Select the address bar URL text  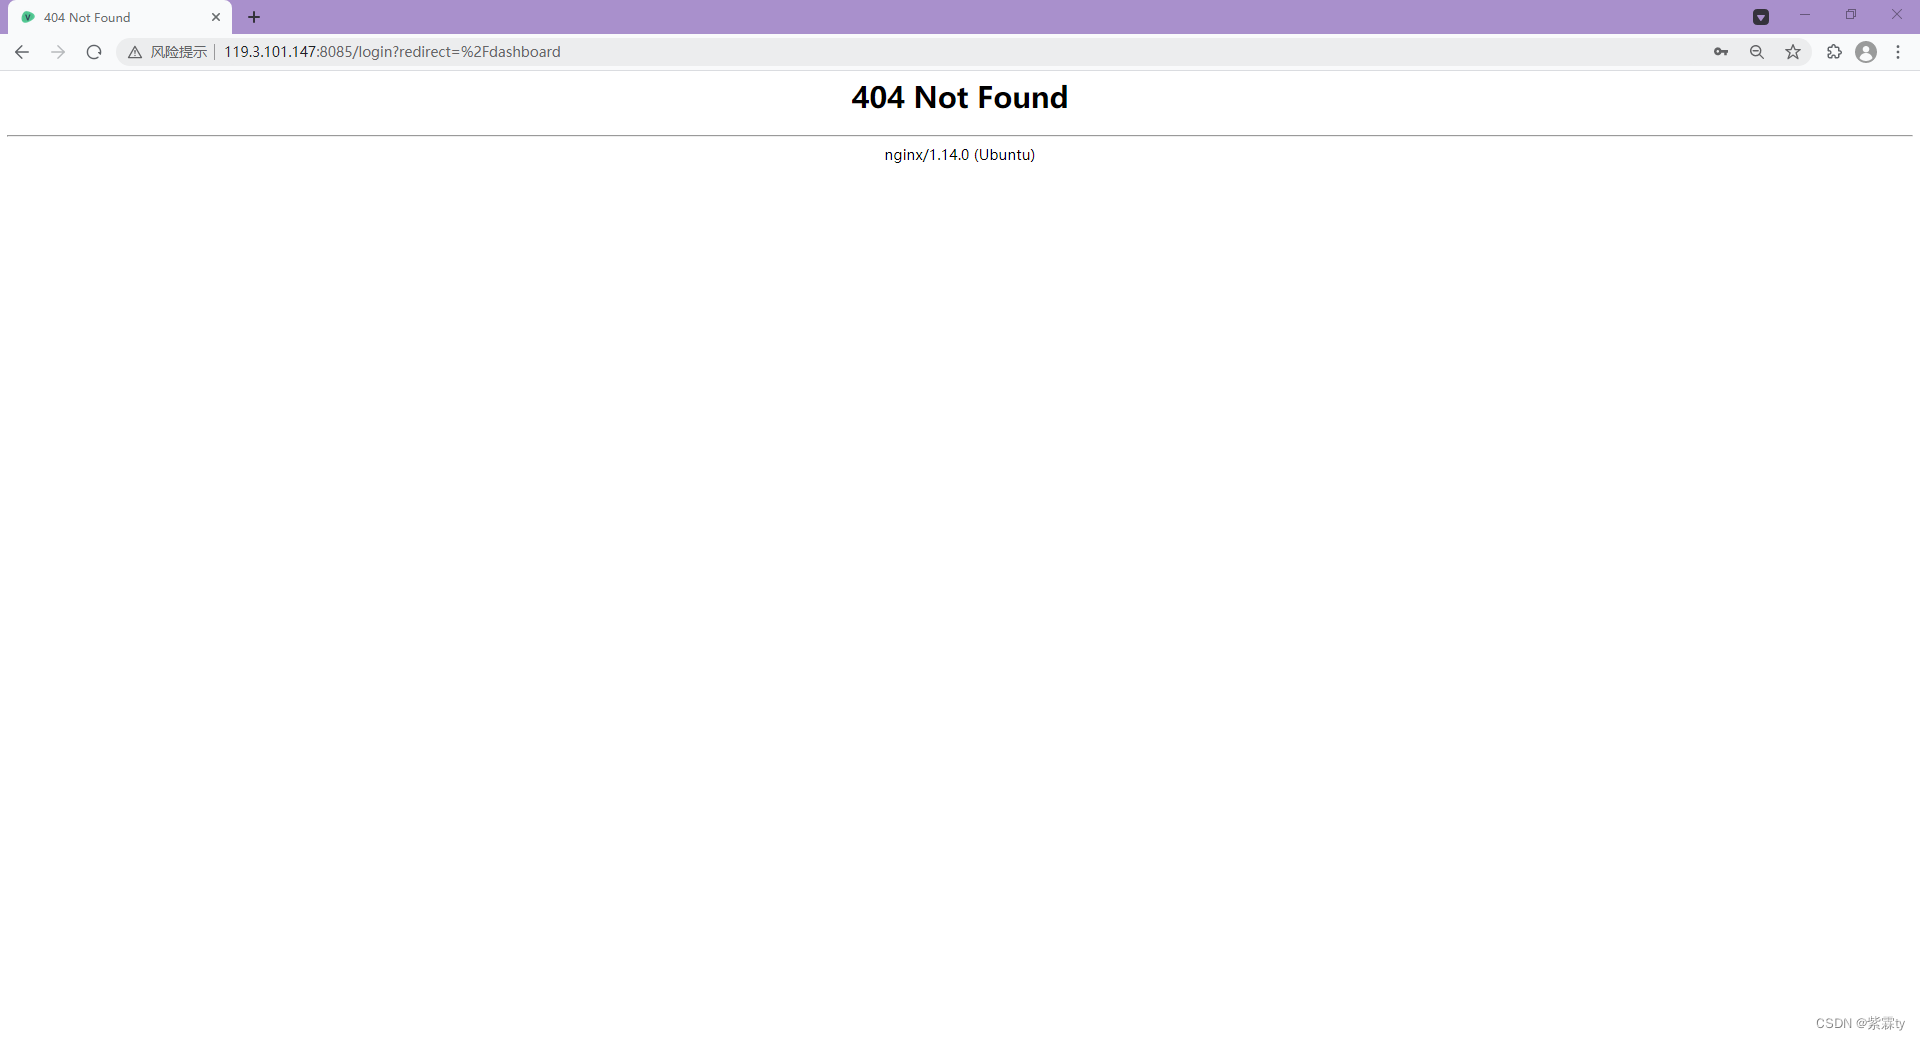pos(392,52)
